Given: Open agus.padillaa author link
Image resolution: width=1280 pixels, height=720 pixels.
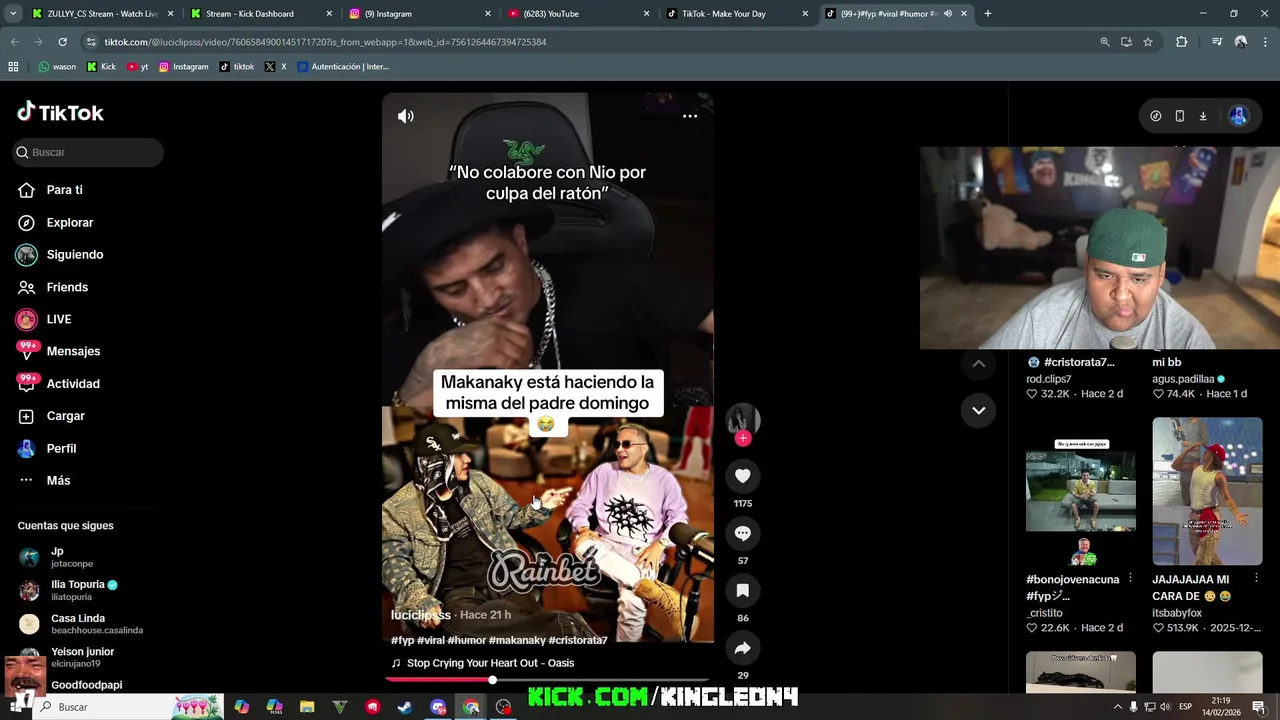Looking at the screenshot, I should [x=1183, y=379].
